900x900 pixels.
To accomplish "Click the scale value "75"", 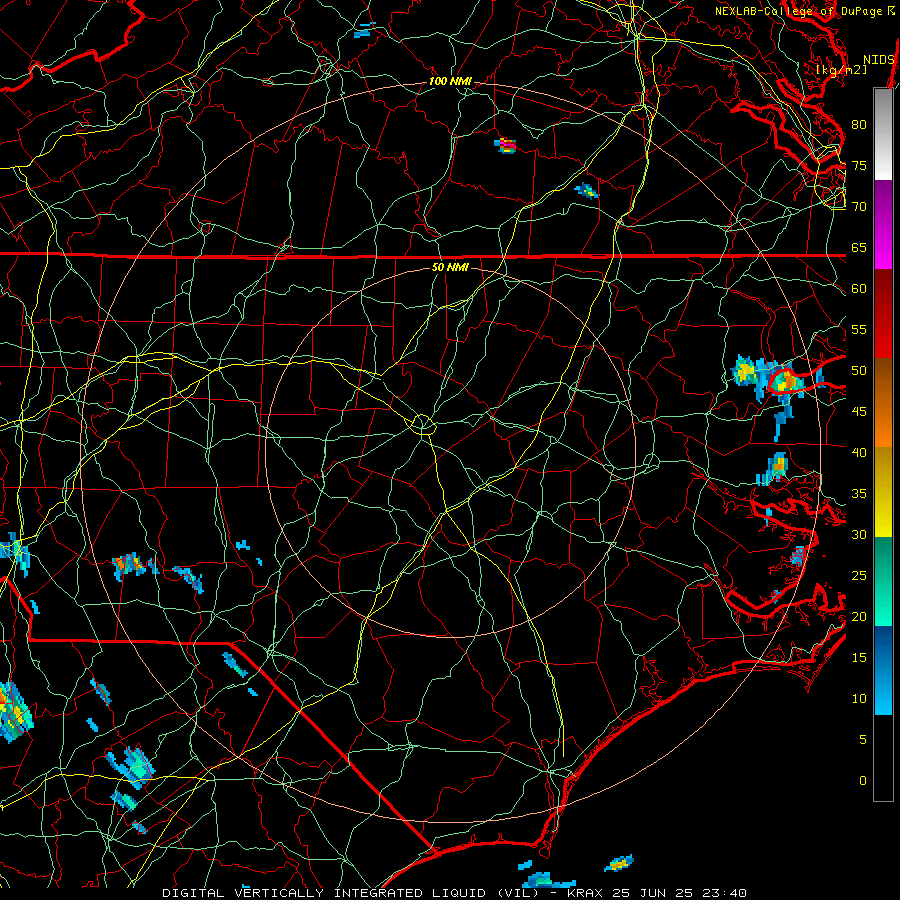I will click(859, 165).
